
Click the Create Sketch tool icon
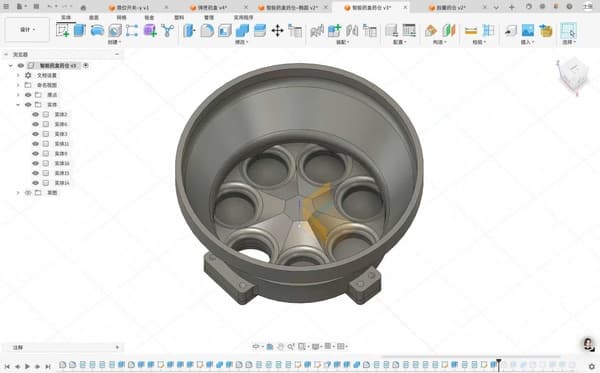[x=63, y=30]
